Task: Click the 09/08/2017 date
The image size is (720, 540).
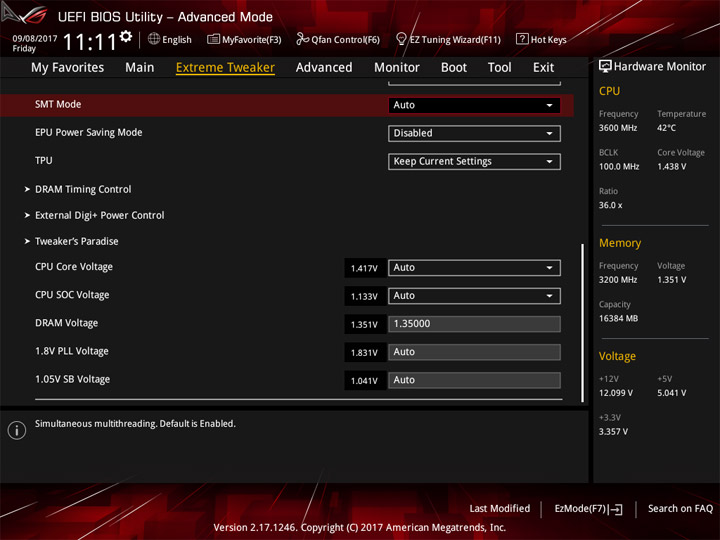Action: [35, 39]
